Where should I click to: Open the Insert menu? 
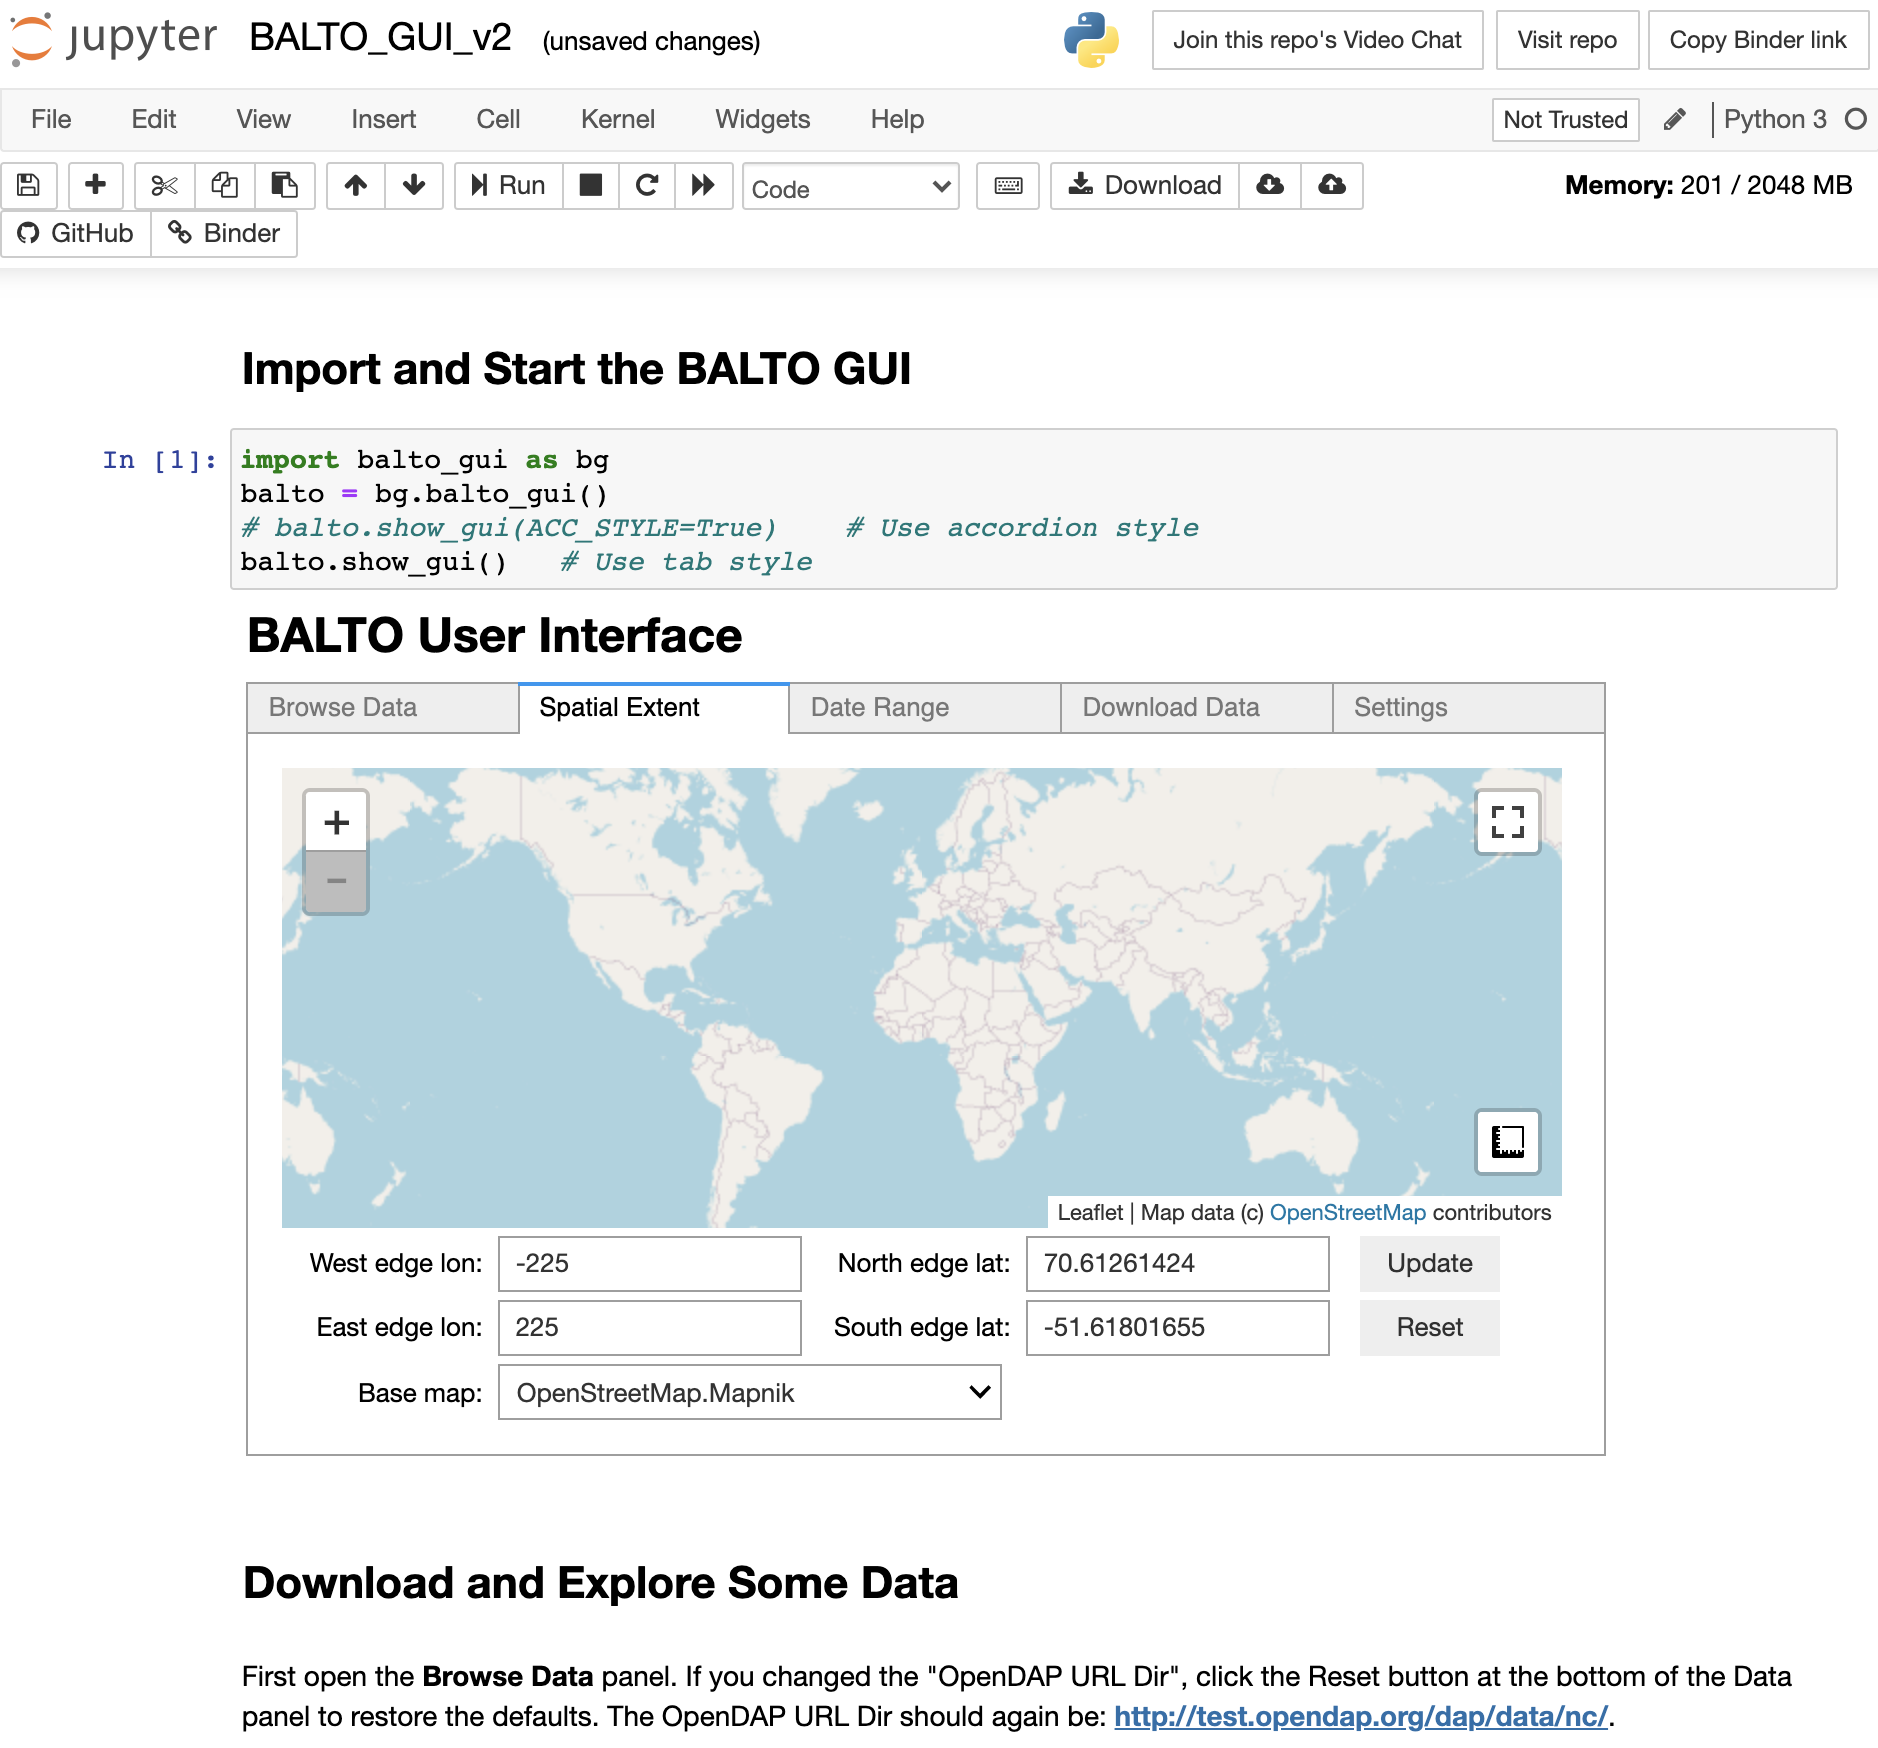[384, 120]
